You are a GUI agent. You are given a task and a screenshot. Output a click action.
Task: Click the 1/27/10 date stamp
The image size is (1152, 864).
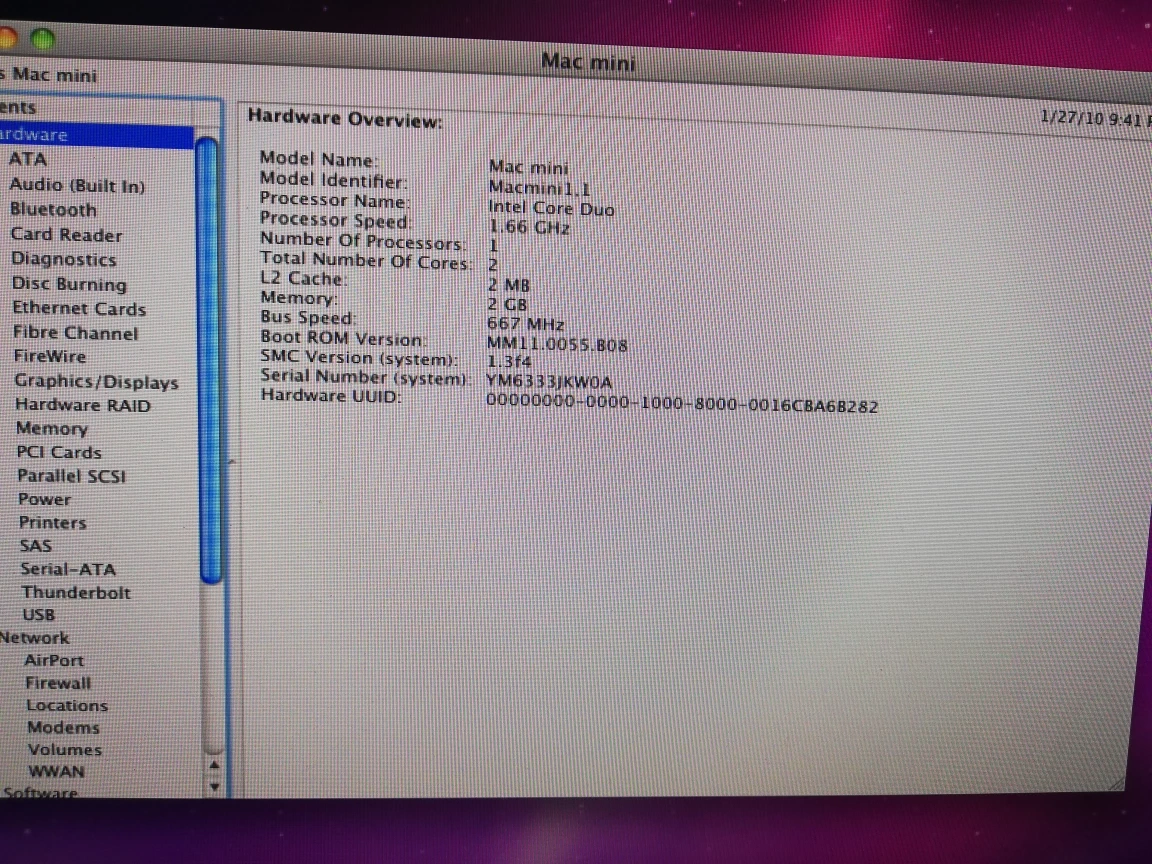[x=1073, y=118]
